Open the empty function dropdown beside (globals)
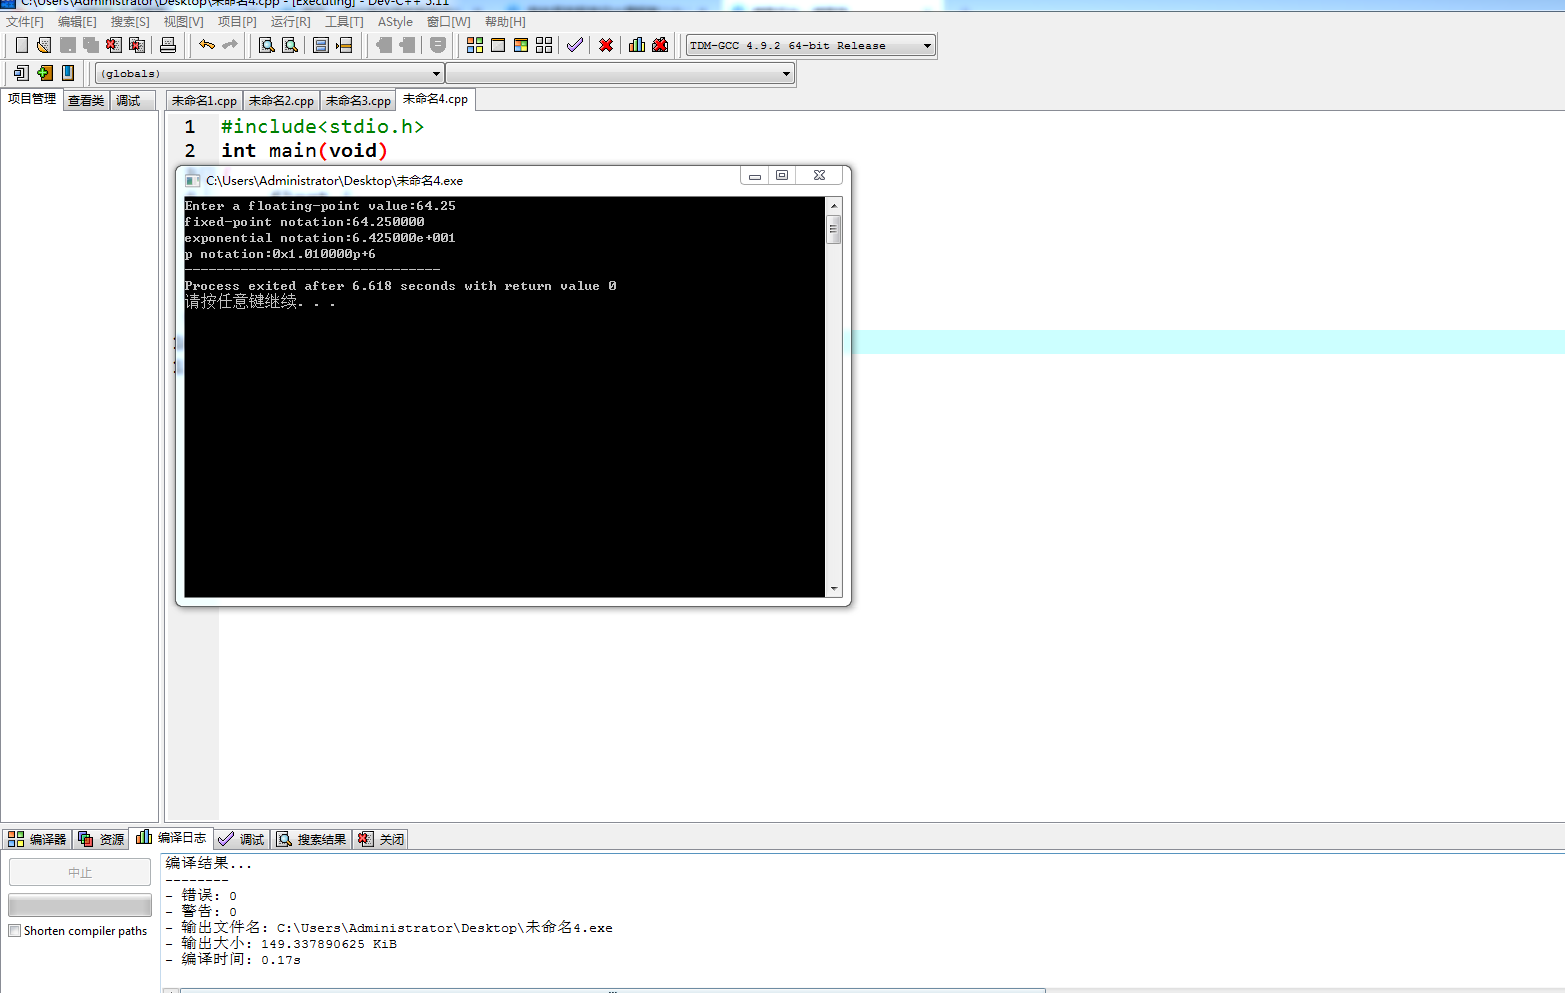 [620, 73]
